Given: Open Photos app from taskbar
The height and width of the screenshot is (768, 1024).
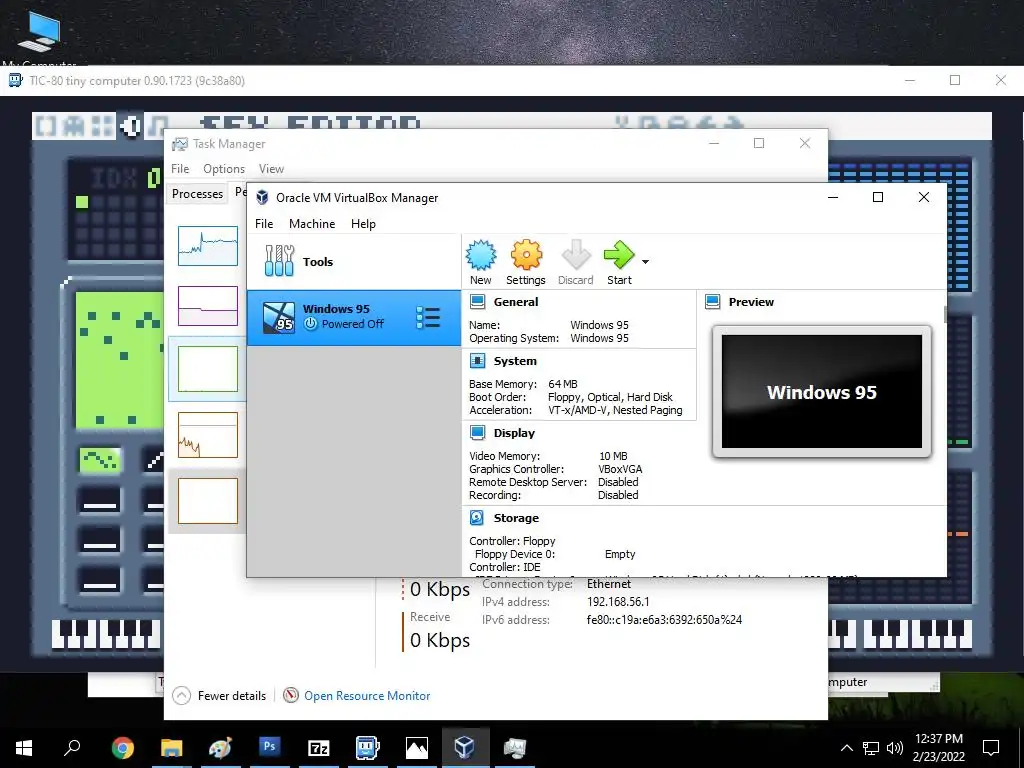Looking at the screenshot, I should [x=417, y=748].
